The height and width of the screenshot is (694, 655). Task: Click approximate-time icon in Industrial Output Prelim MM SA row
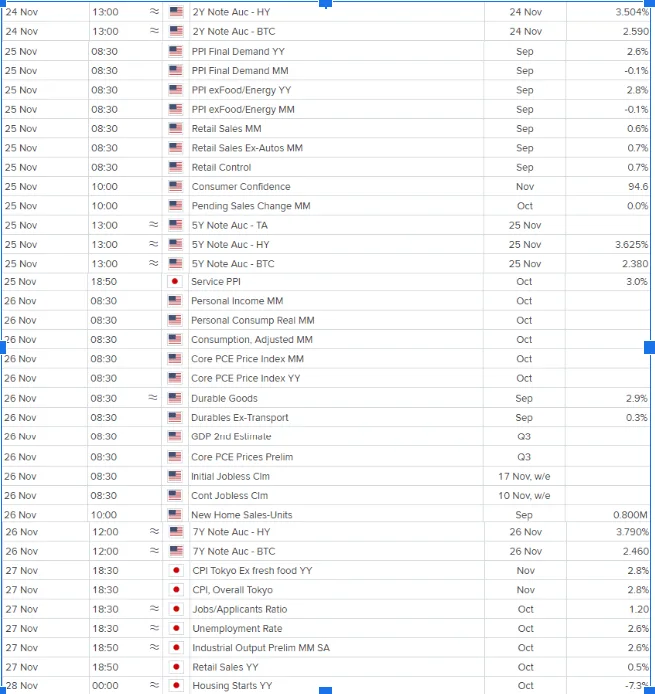pyautogui.click(x=154, y=647)
